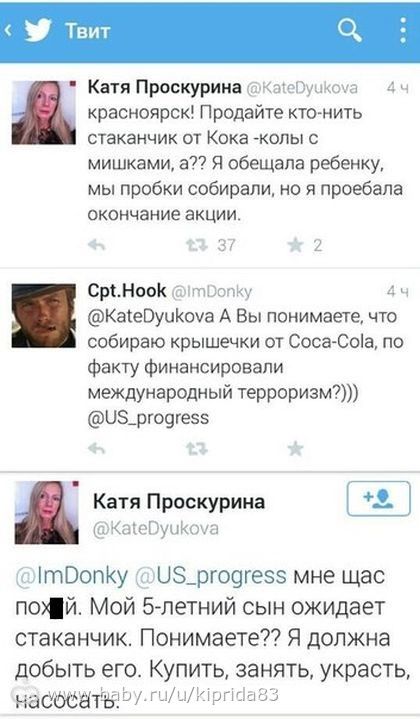Follow Катя Проскурина with add-user button
This screenshot has height=719, width=420.
[378, 498]
